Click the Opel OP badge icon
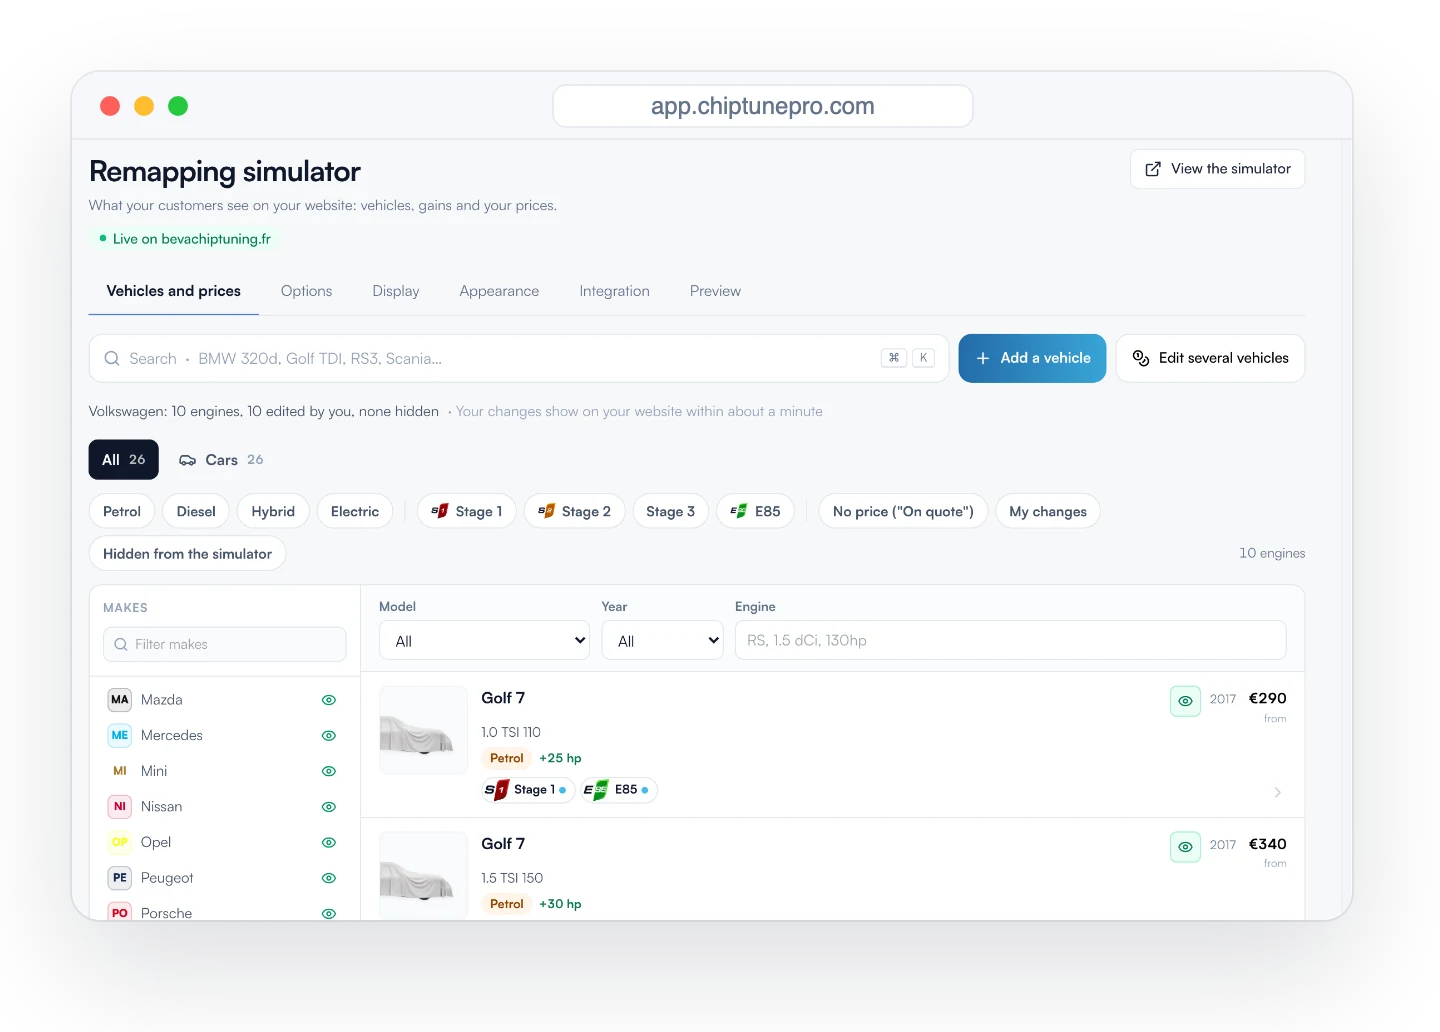The width and height of the screenshot is (1440, 1032). coord(120,842)
